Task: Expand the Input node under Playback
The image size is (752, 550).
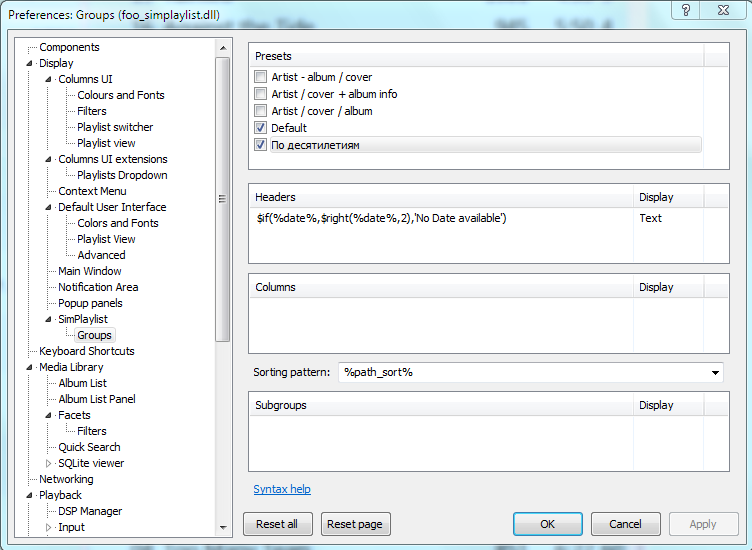Action: [x=48, y=527]
